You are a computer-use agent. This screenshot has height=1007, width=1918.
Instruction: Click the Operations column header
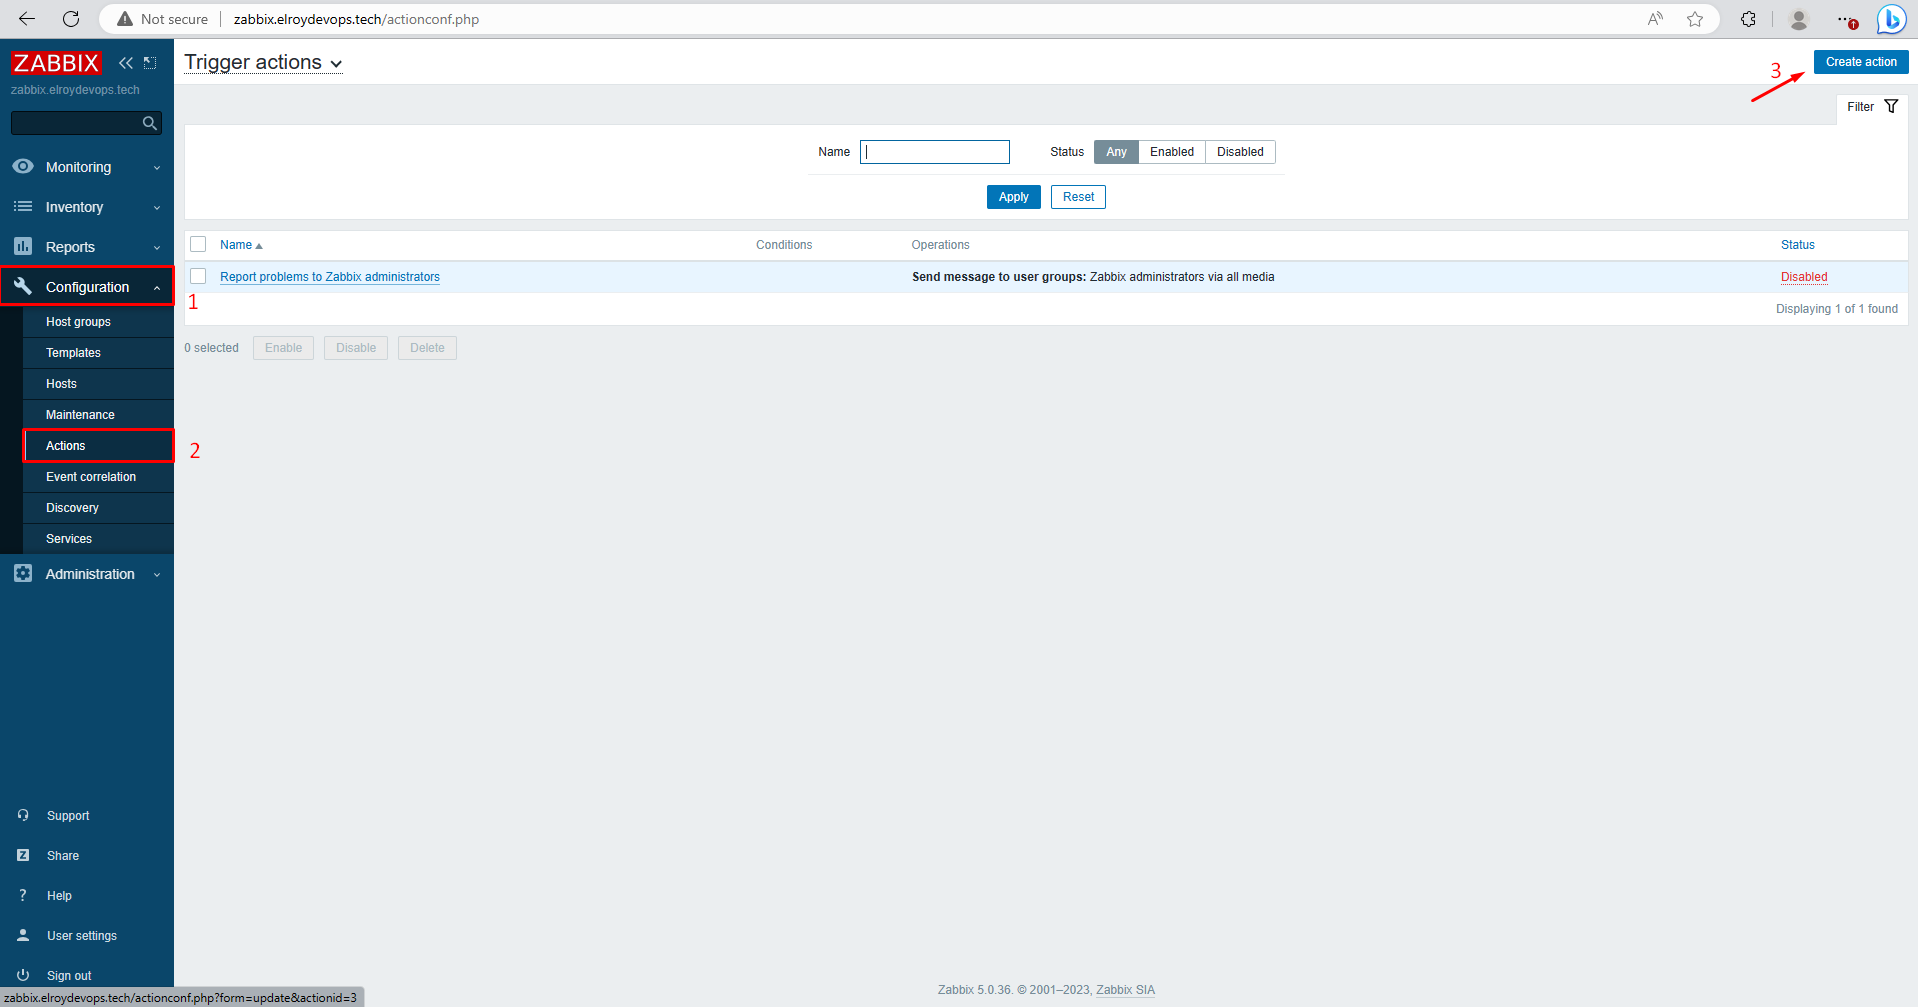pos(940,245)
